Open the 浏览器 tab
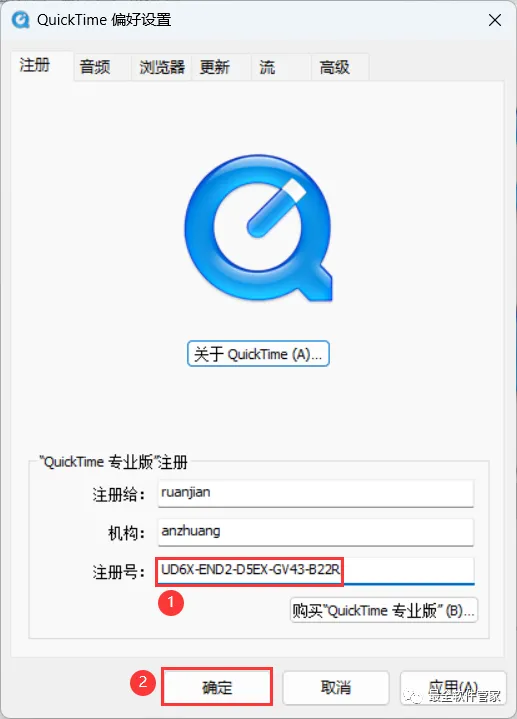 tap(161, 67)
